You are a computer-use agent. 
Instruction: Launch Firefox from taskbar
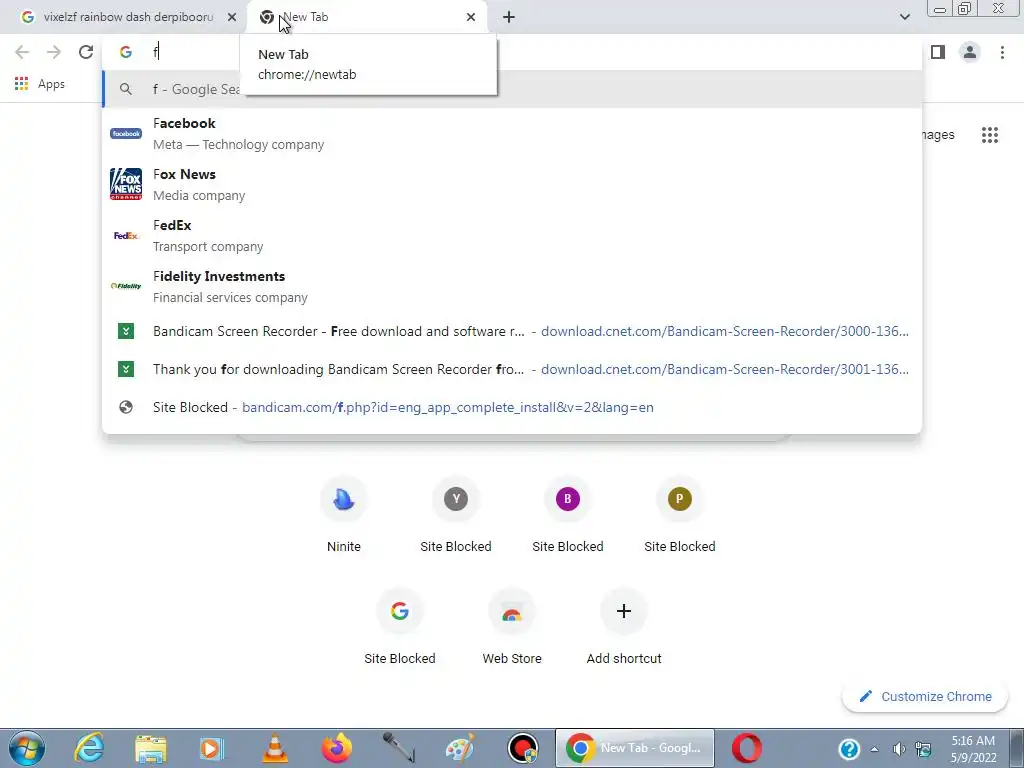[337, 748]
